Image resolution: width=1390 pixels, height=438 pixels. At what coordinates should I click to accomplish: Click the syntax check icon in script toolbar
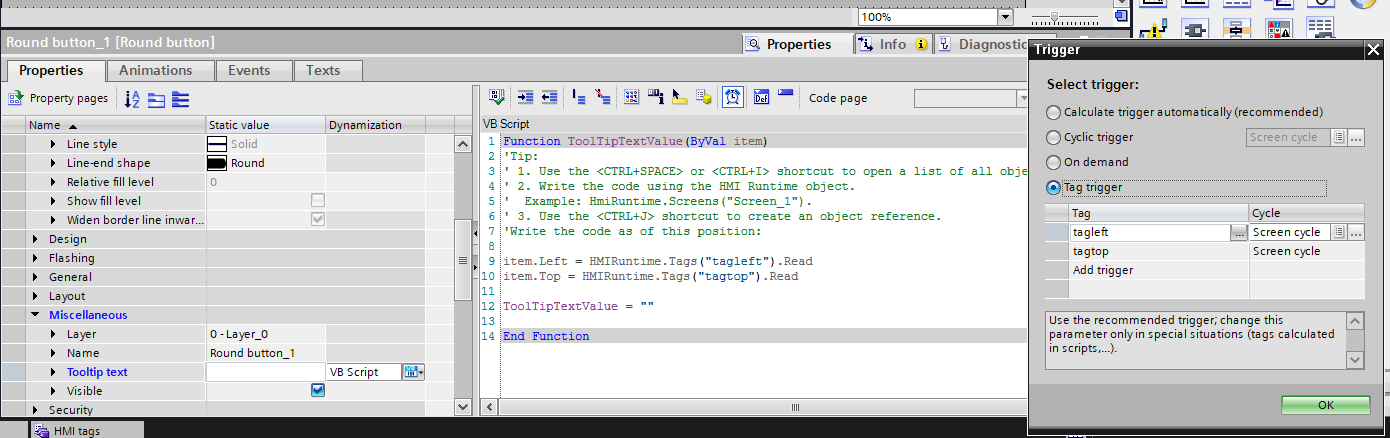[496, 97]
